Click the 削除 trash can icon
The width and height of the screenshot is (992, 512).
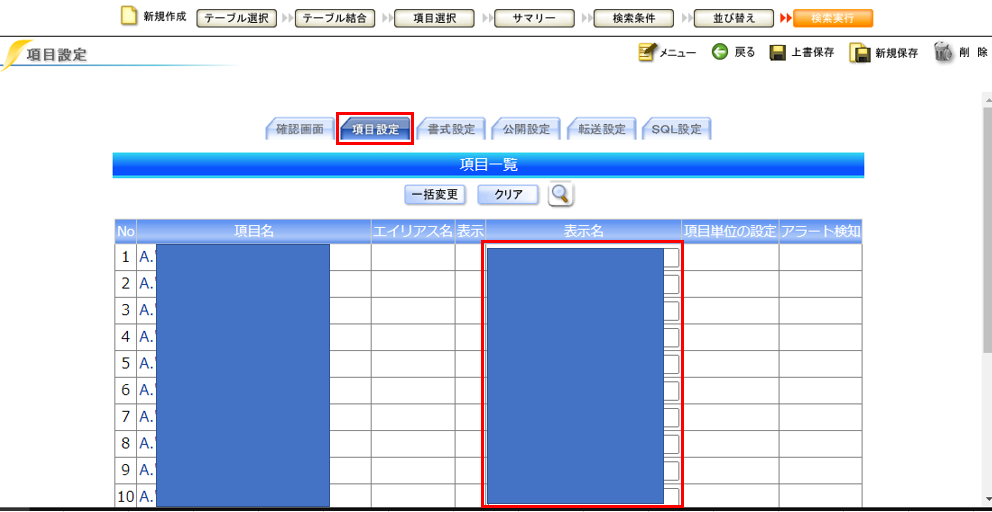click(x=943, y=52)
